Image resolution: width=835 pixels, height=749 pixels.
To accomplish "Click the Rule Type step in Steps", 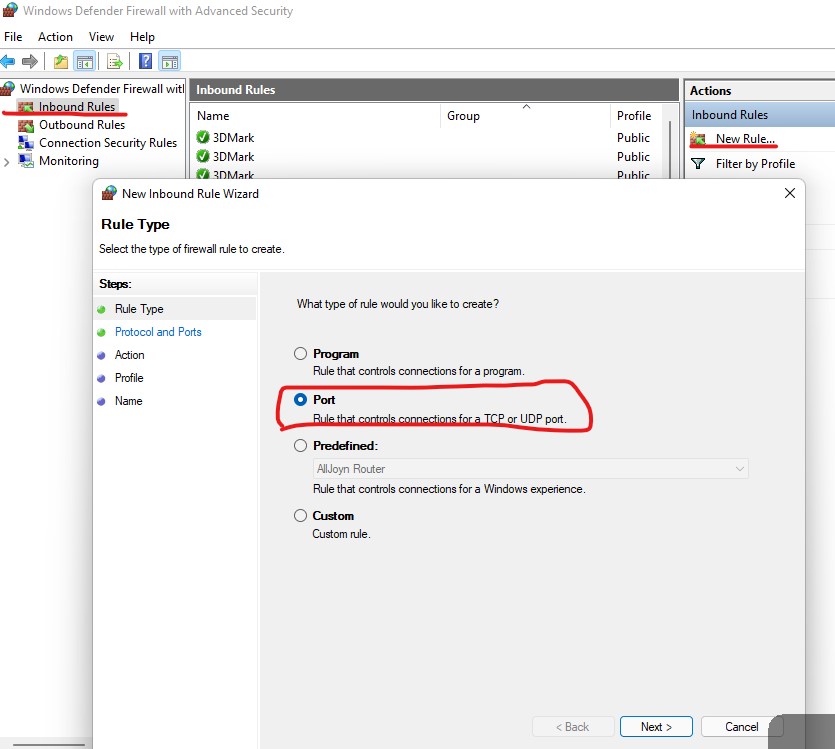I will (x=139, y=309).
